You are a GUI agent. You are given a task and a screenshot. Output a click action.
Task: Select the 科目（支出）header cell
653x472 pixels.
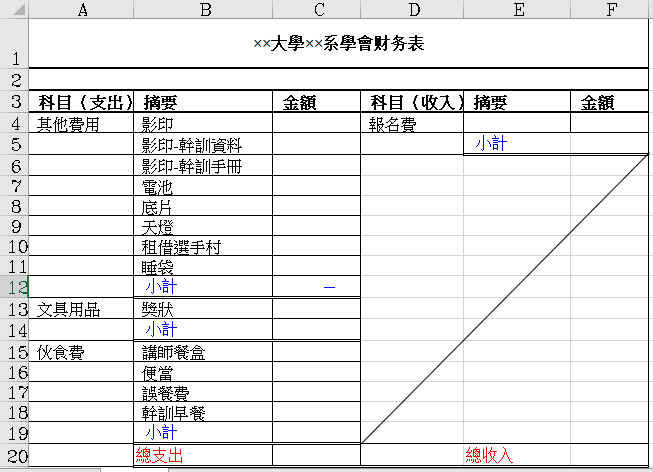tap(82, 102)
